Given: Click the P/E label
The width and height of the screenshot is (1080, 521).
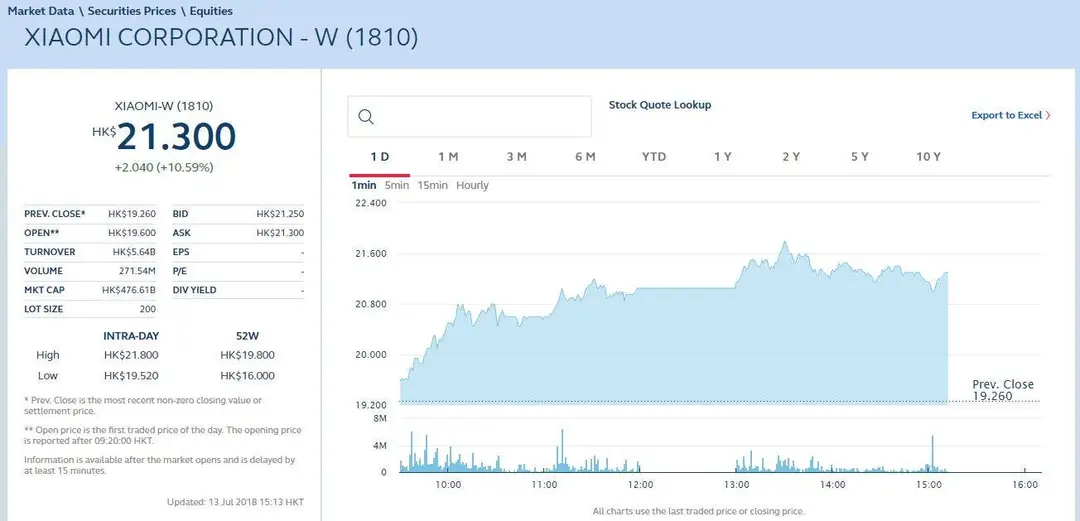Looking at the screenshot, I should pyautogui.click(x=180, y=271).
